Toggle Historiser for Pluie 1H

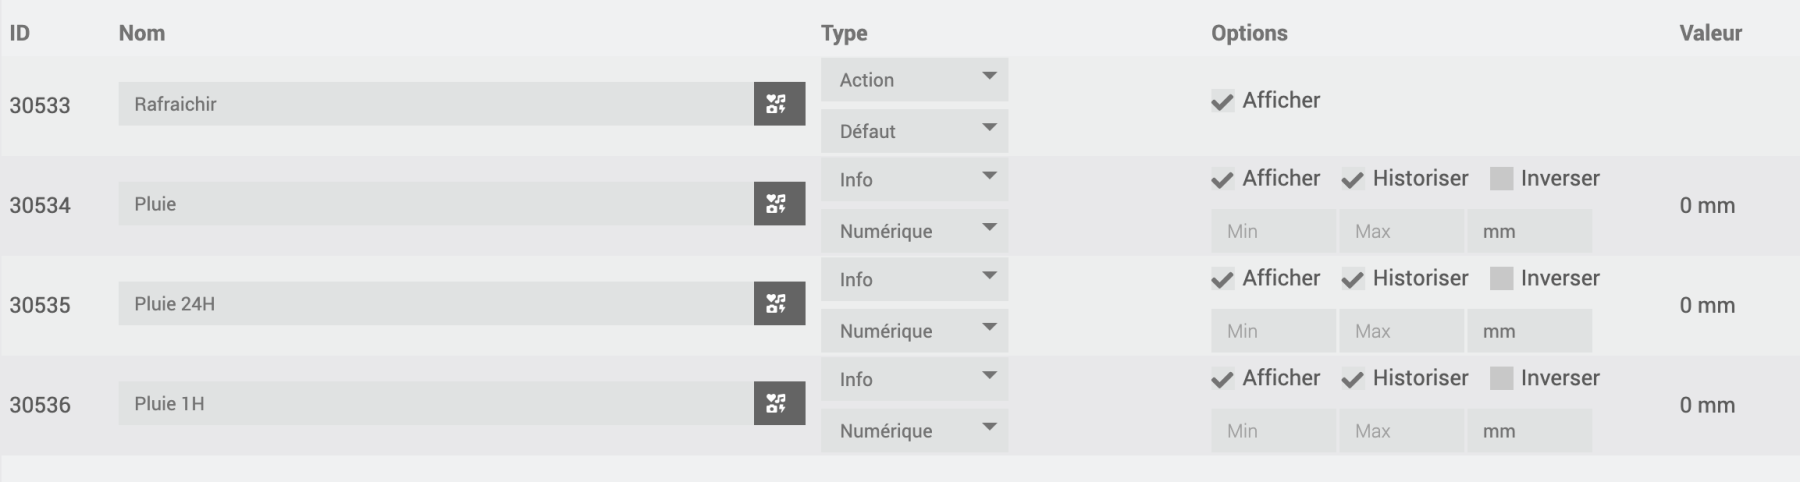coord(1352,379)
